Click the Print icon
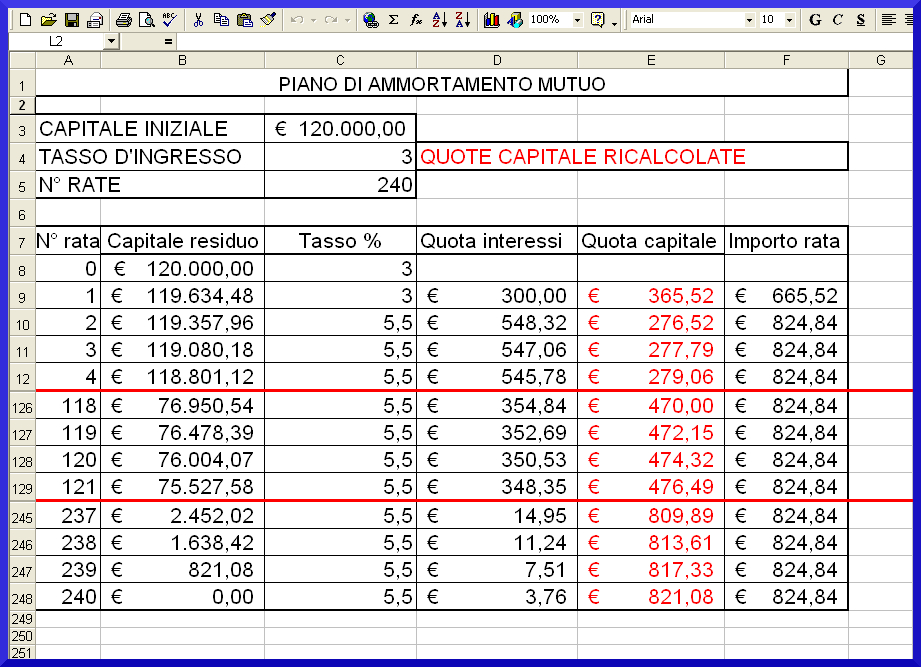 [x=124, y=20]
